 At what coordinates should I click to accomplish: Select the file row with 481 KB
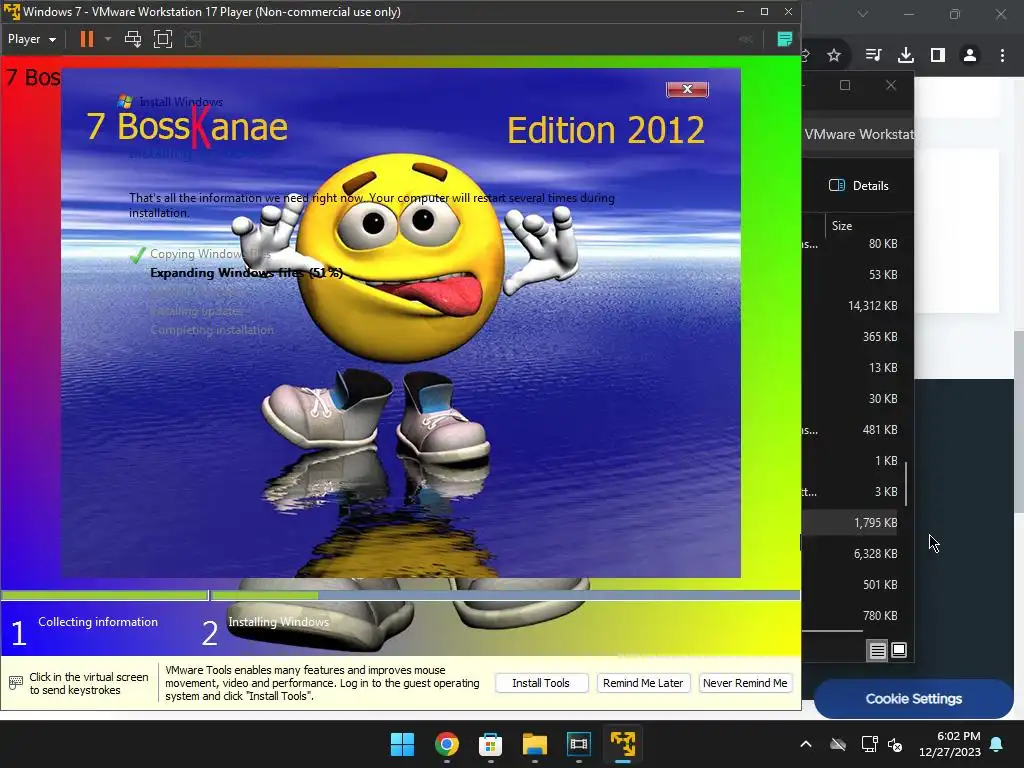852,430
